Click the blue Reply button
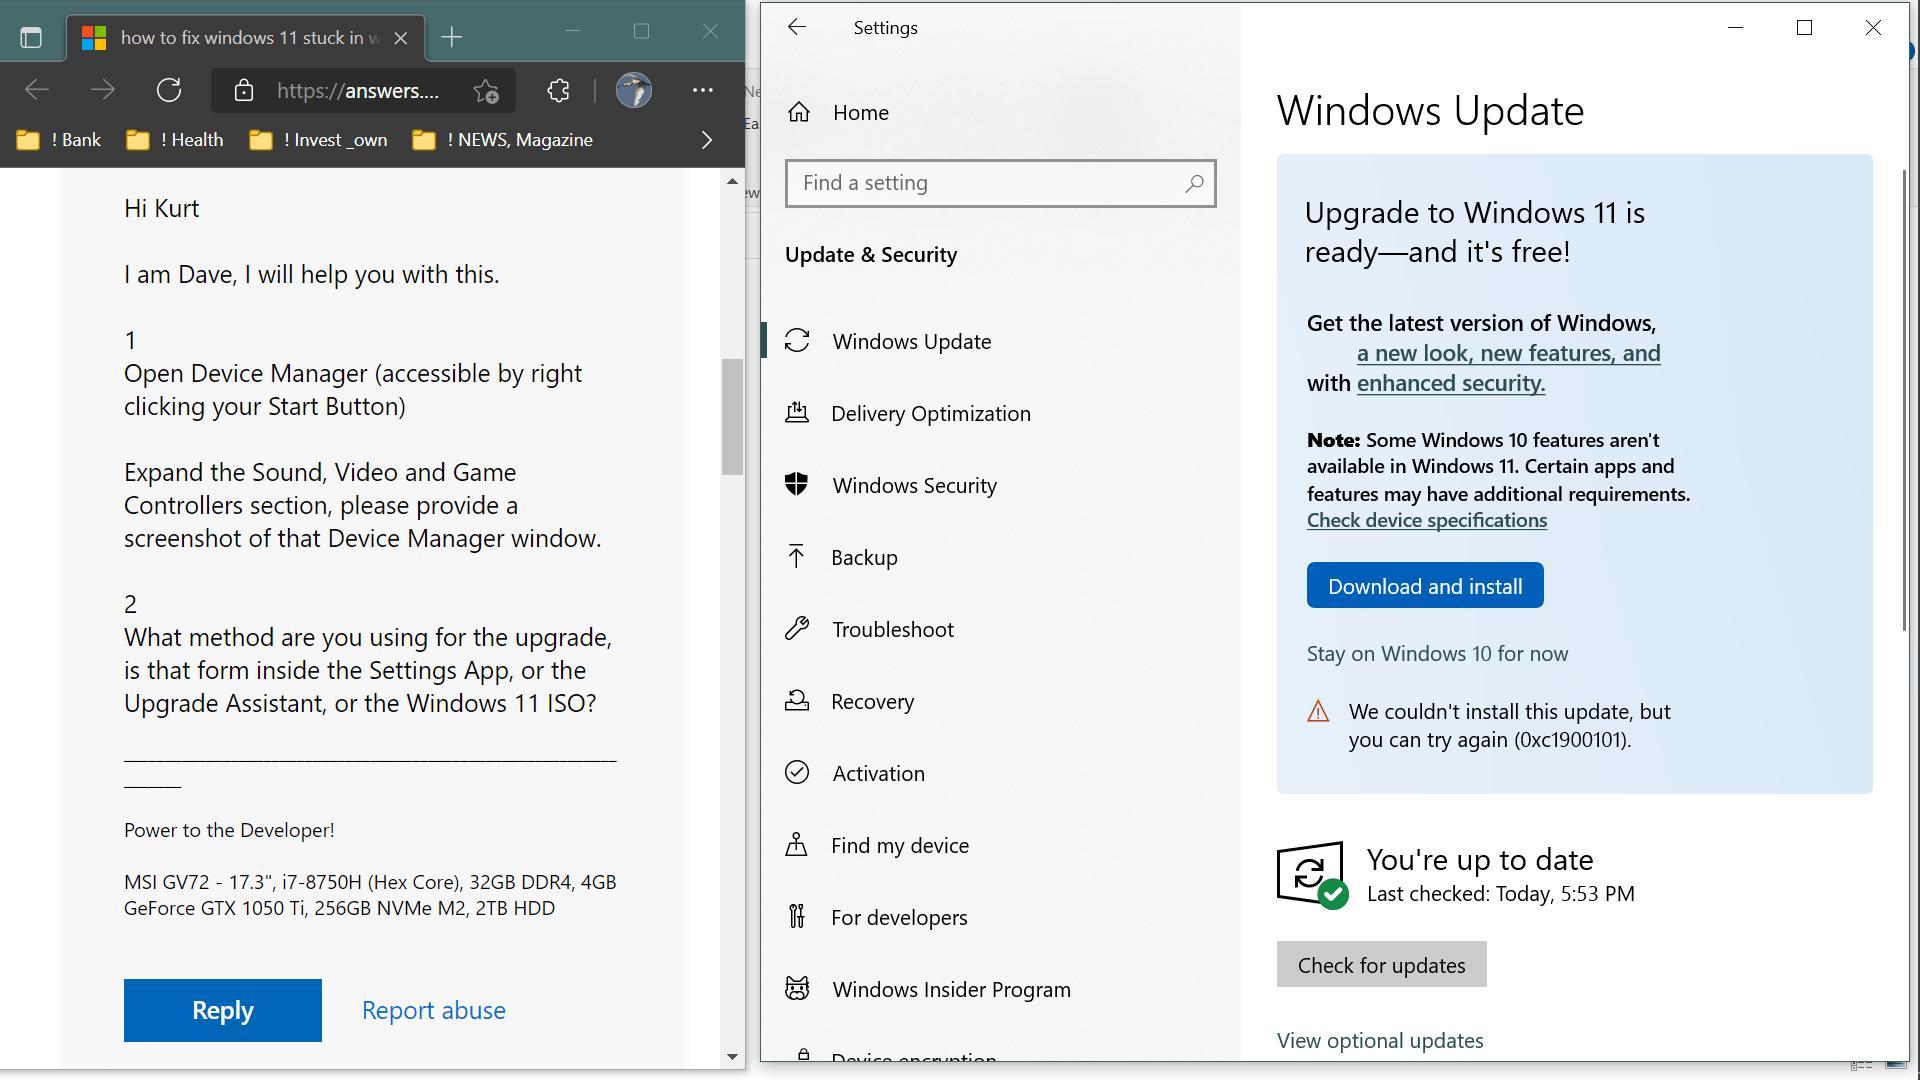This screenshot has width=1920, height=1080. (x=223, y=1010)
